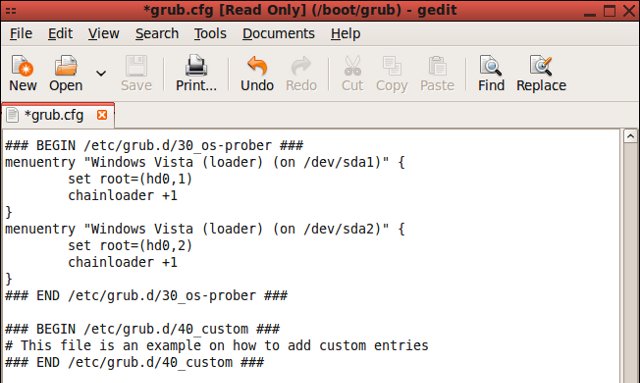
Task: Open the View menu
Action: [x=104, y=33]
